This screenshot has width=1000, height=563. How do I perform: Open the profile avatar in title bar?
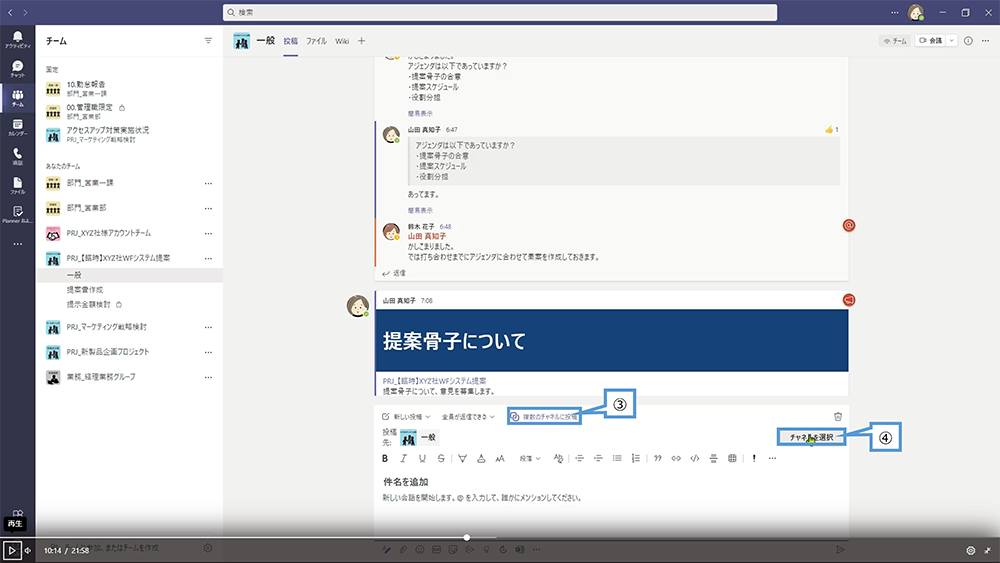[916, 12]
